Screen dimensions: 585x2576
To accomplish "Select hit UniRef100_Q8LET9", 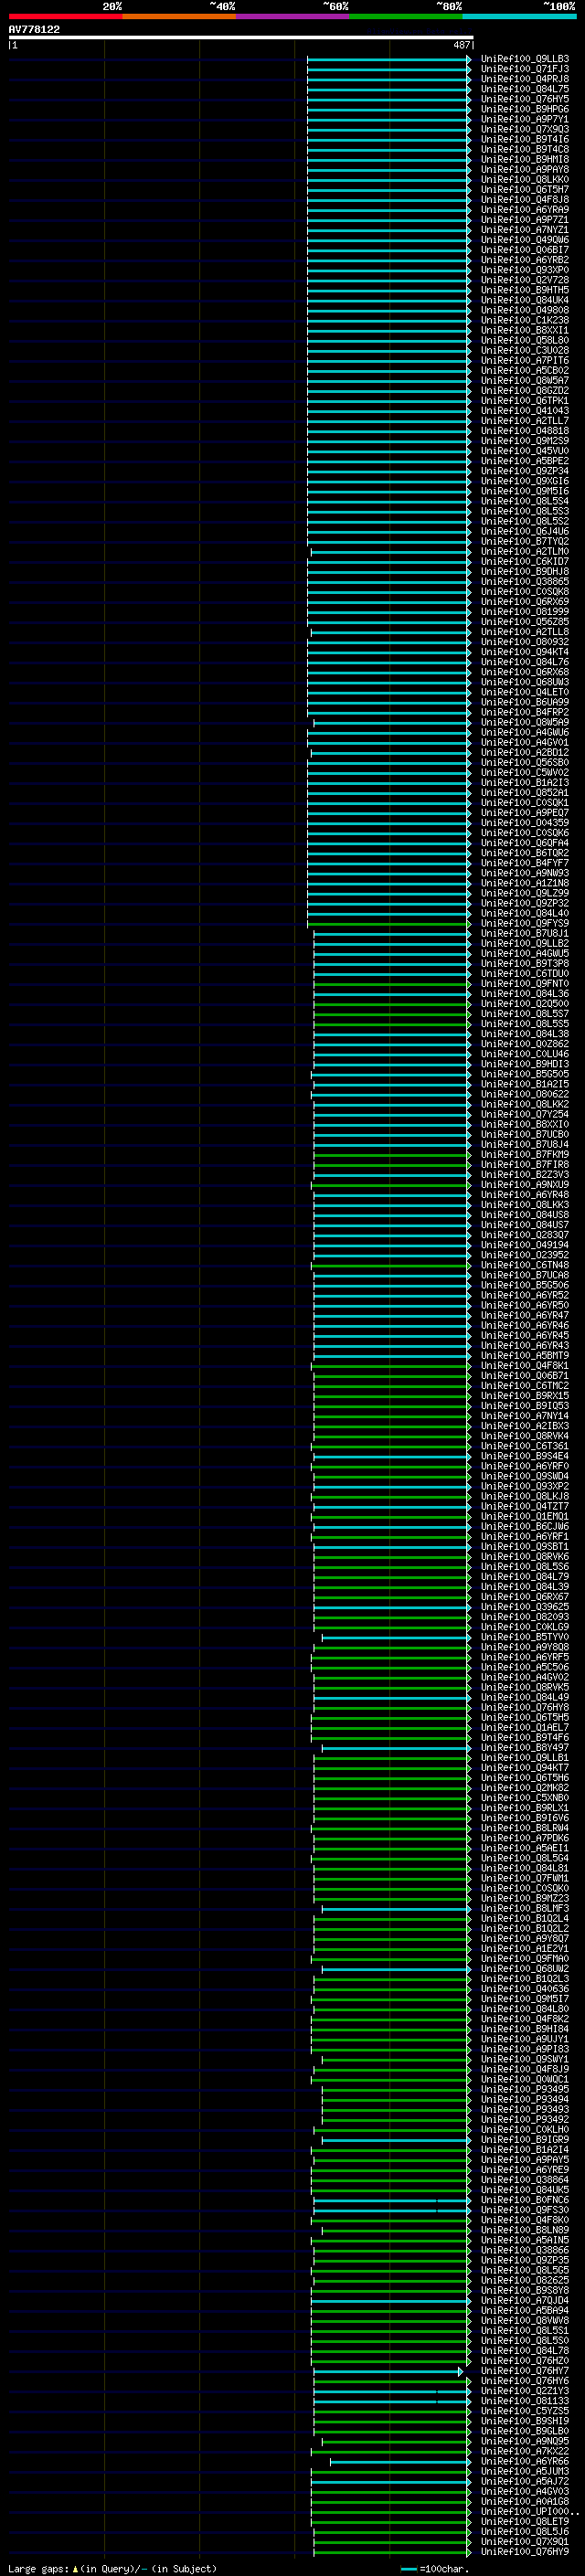I will (525, 2521).
